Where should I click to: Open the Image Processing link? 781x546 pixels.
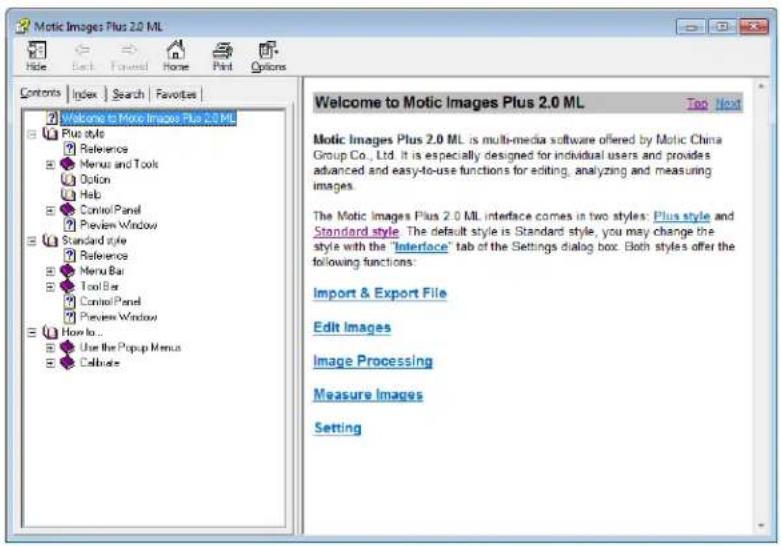pyautogui.click(x=373, y=361)
